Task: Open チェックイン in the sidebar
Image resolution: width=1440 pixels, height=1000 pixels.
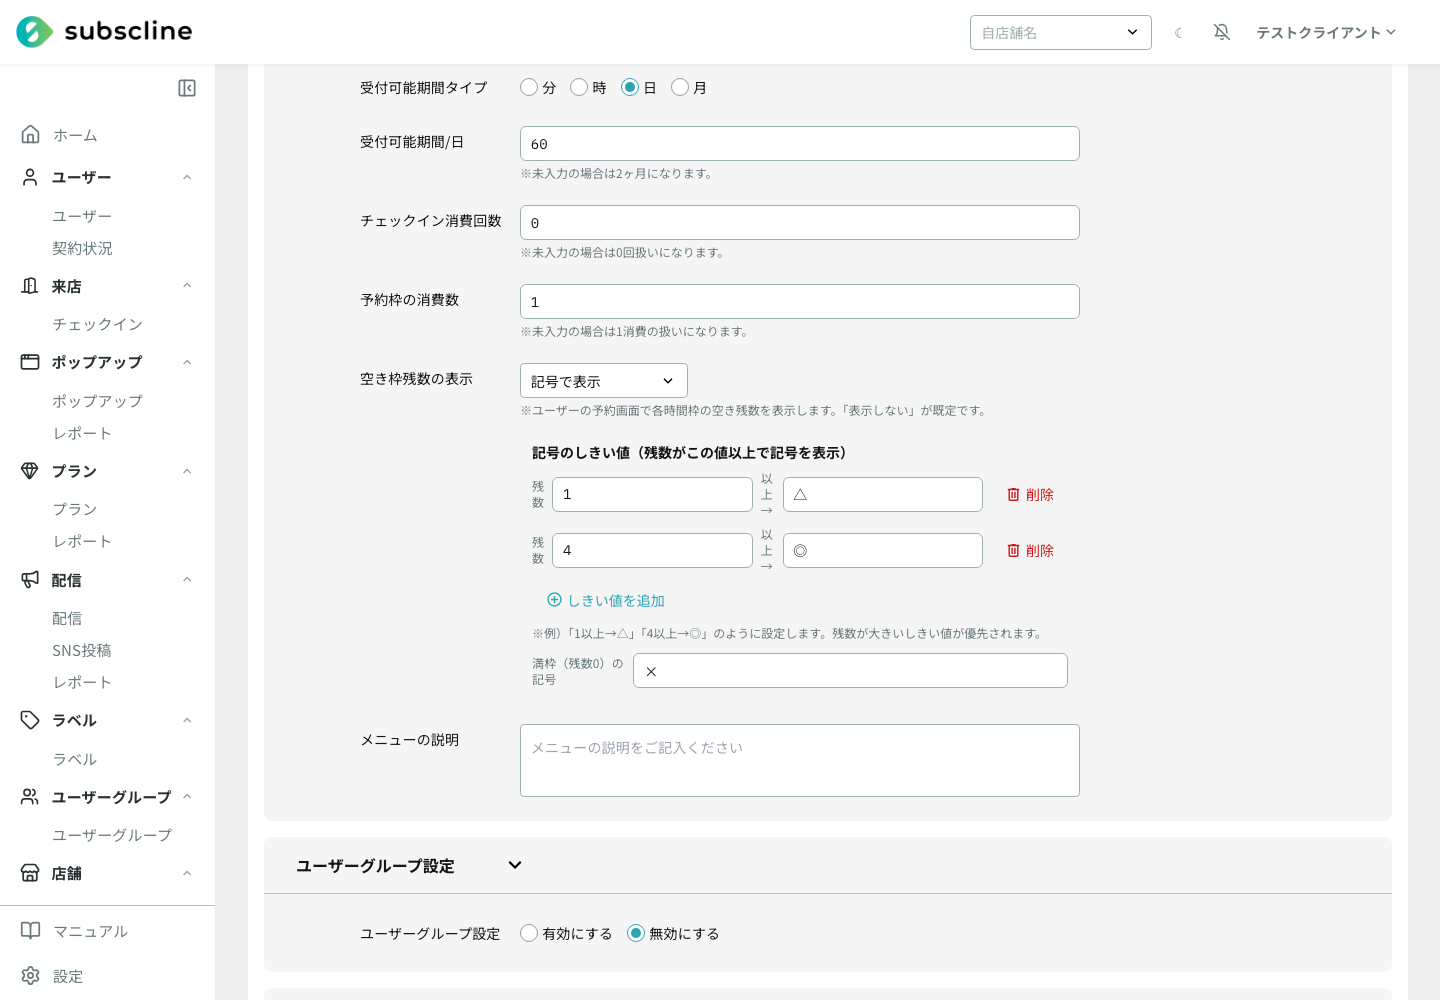Action: pyautogui.click(x=97, y=324)
